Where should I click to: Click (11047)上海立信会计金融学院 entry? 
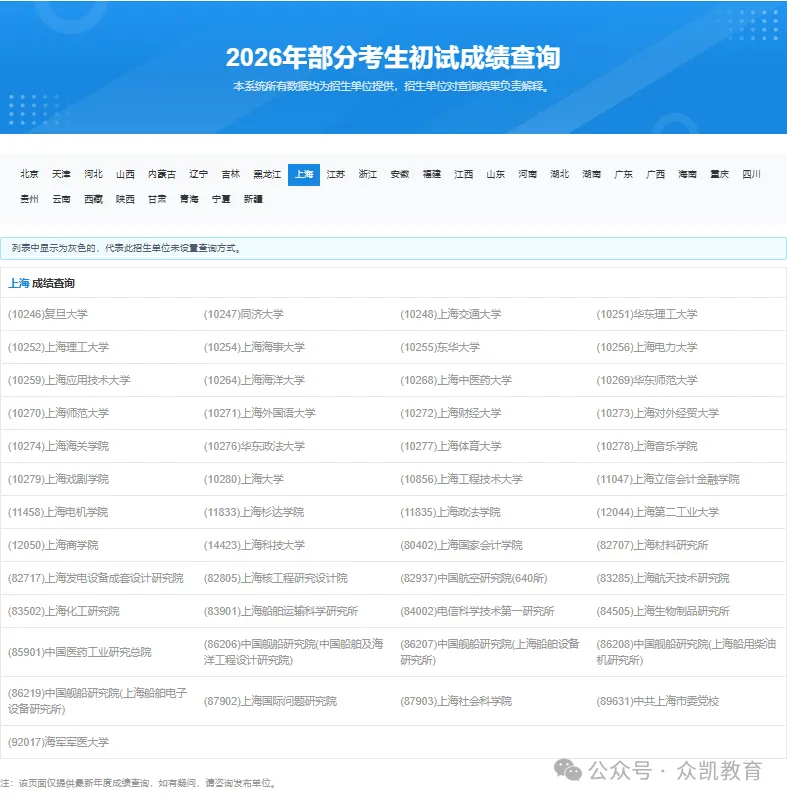pyautogui.click(x=668, y=479)
